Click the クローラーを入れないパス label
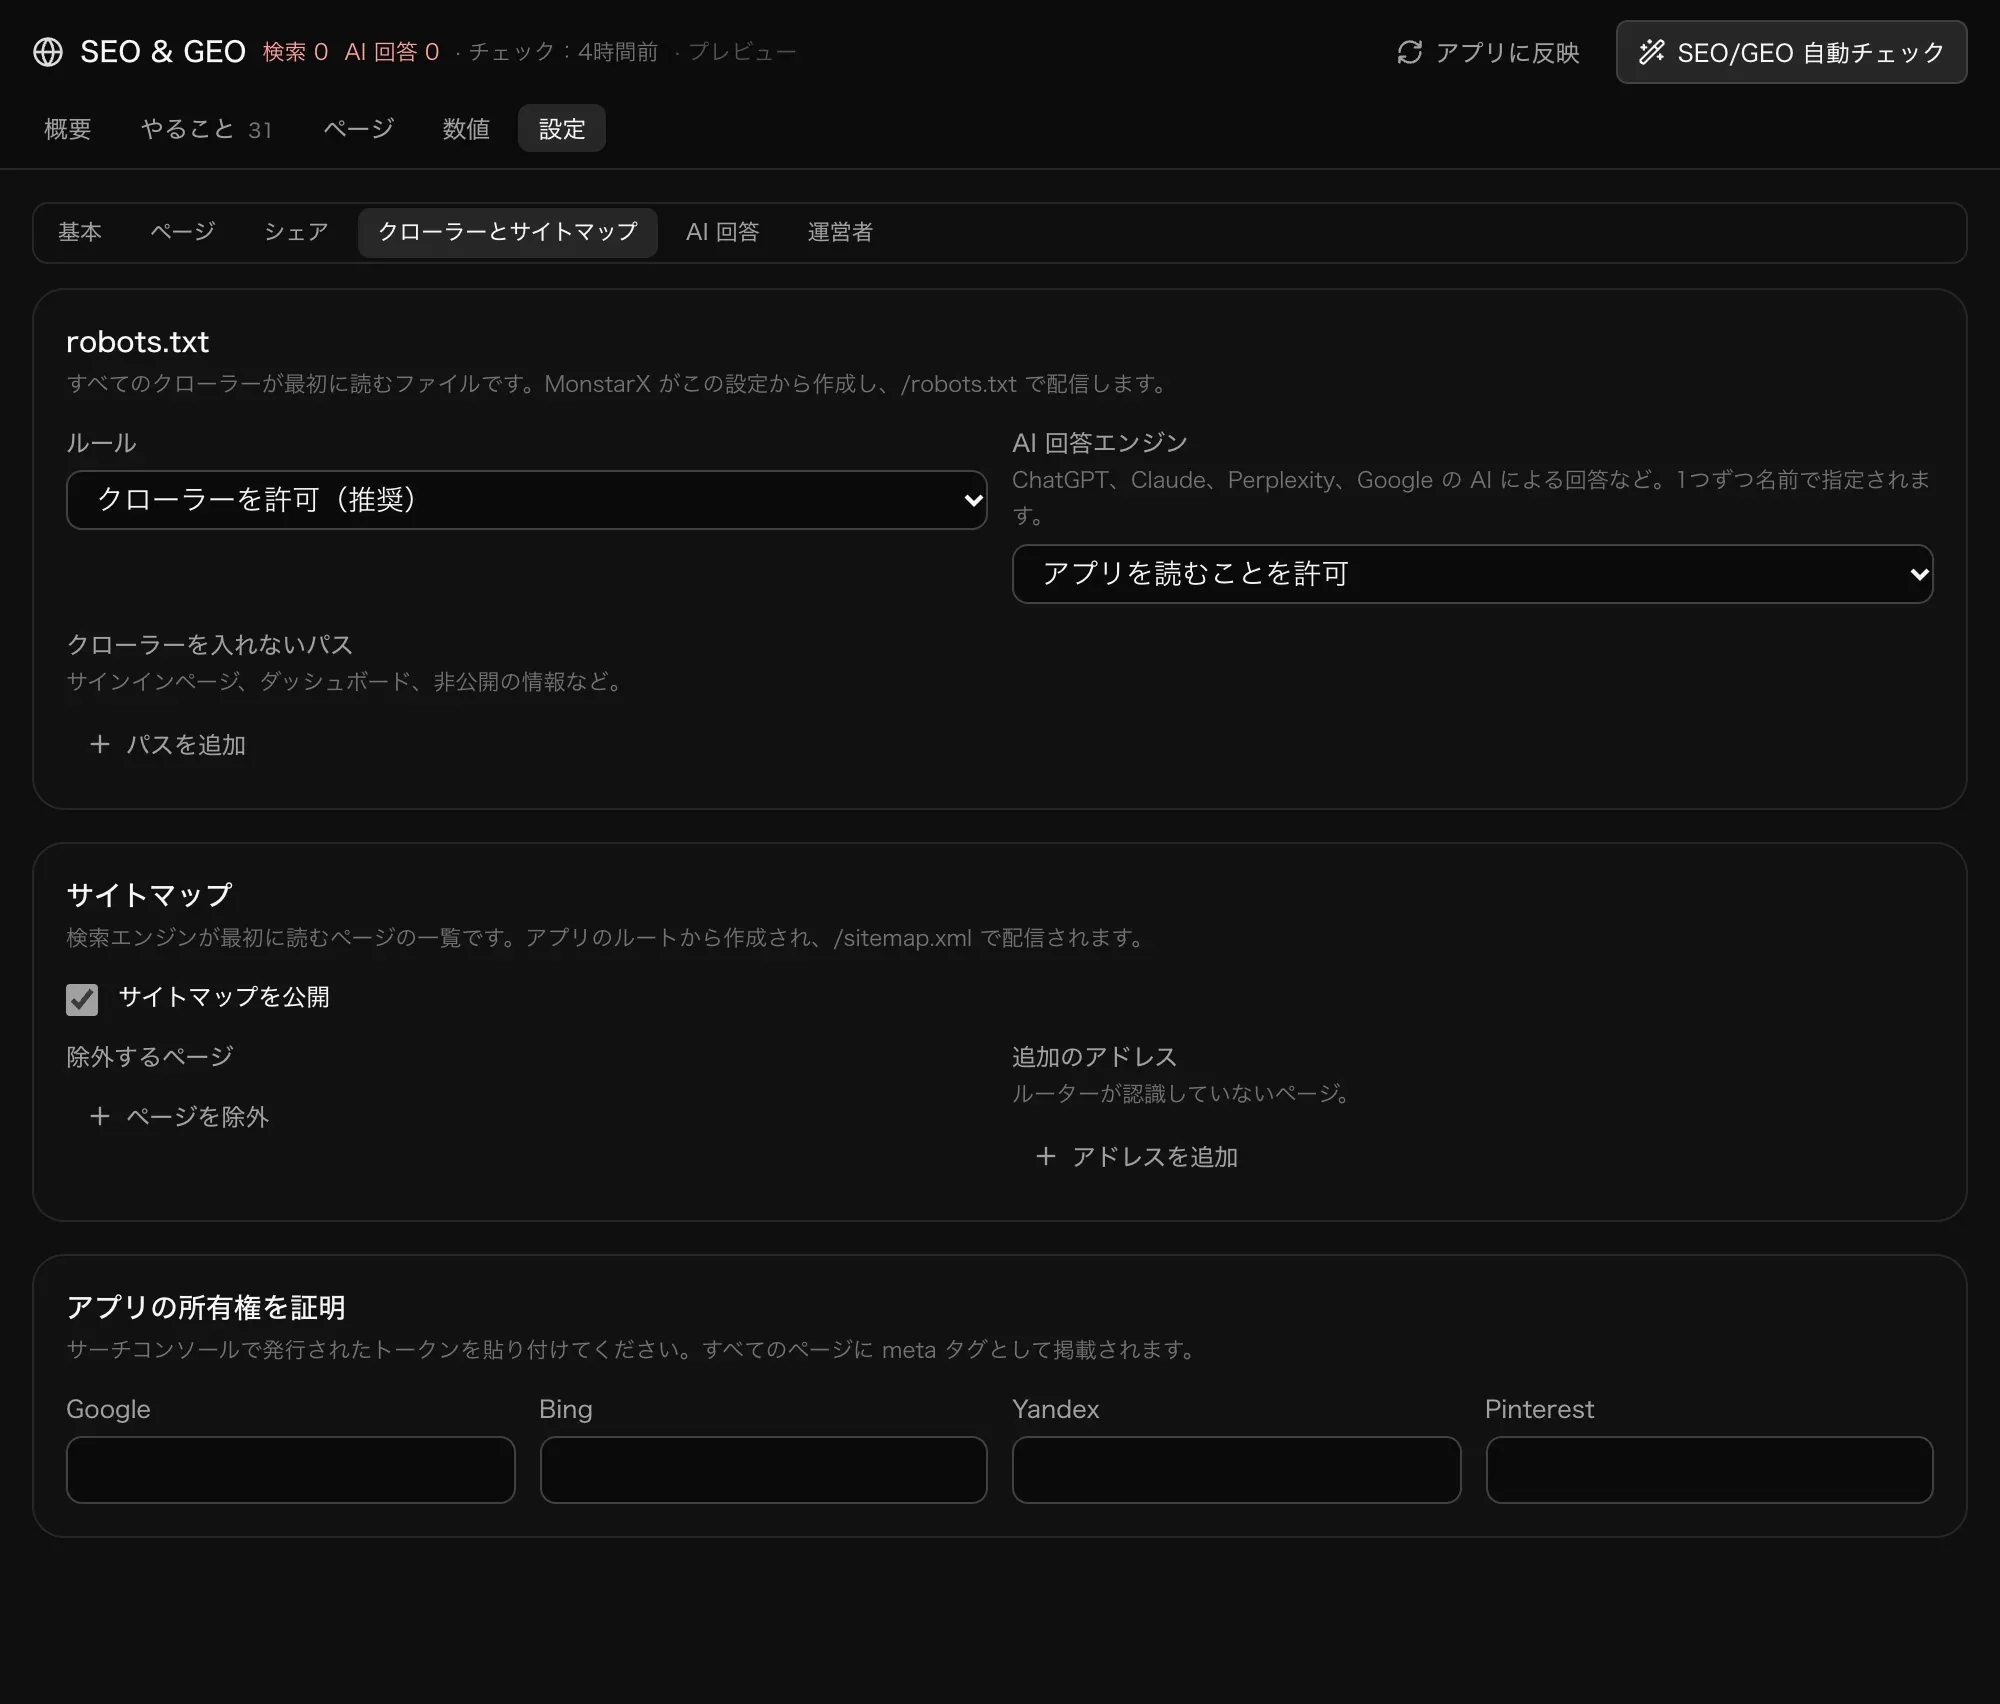The height and width of the screenshot is (1704, 2000). (210, 645)
